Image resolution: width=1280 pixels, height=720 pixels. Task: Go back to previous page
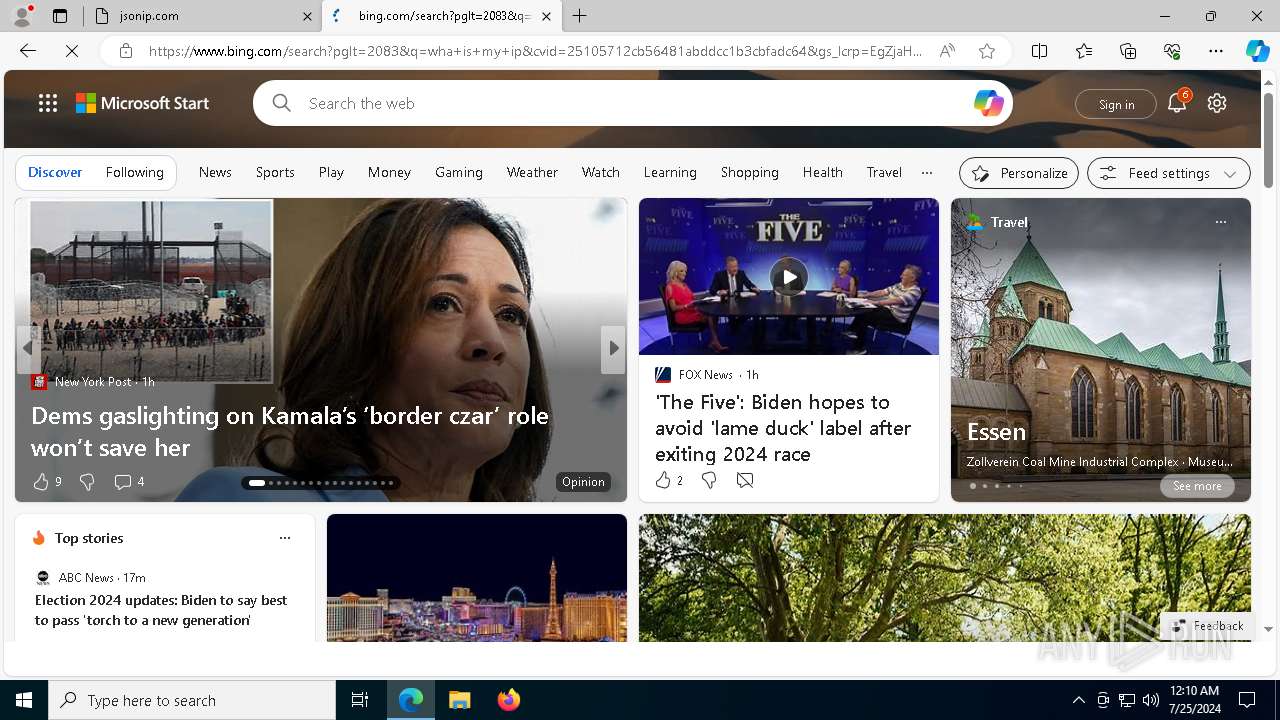tap(28, 51)
